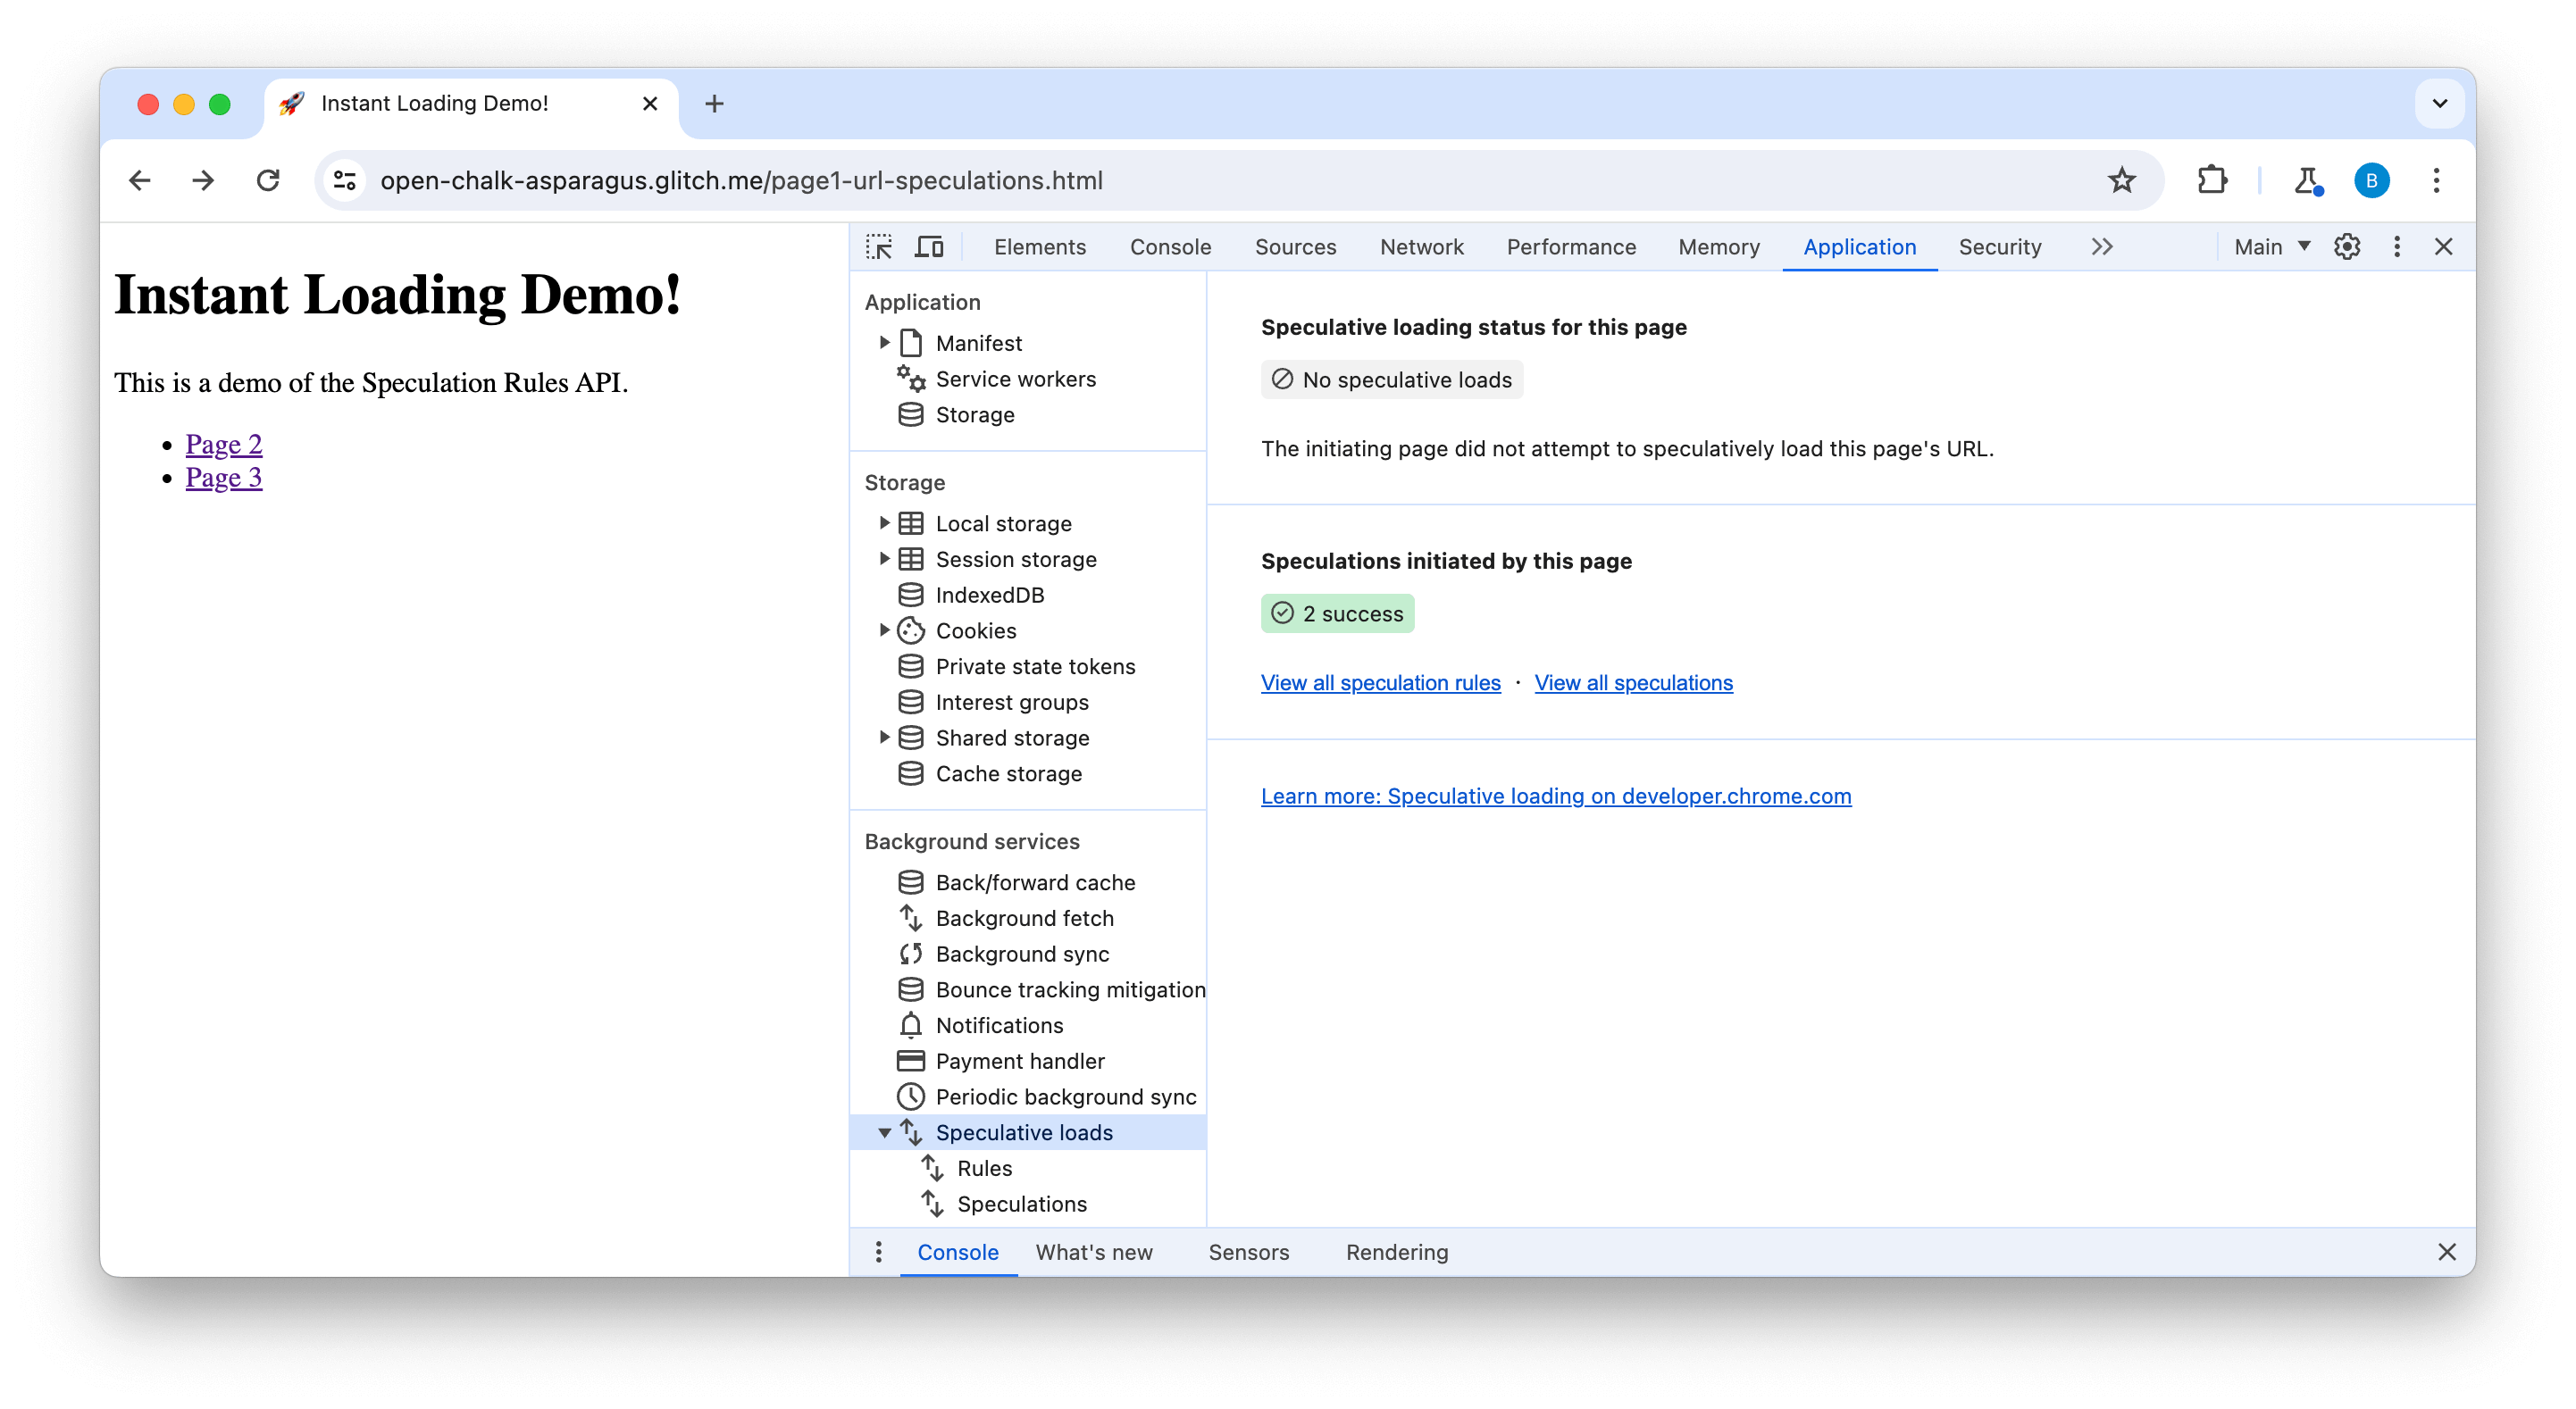Open Learn more Speculative loading link
The width and height of the screenshot is (2576, 1409).
pyautogui.click(x=1555, y=795)
